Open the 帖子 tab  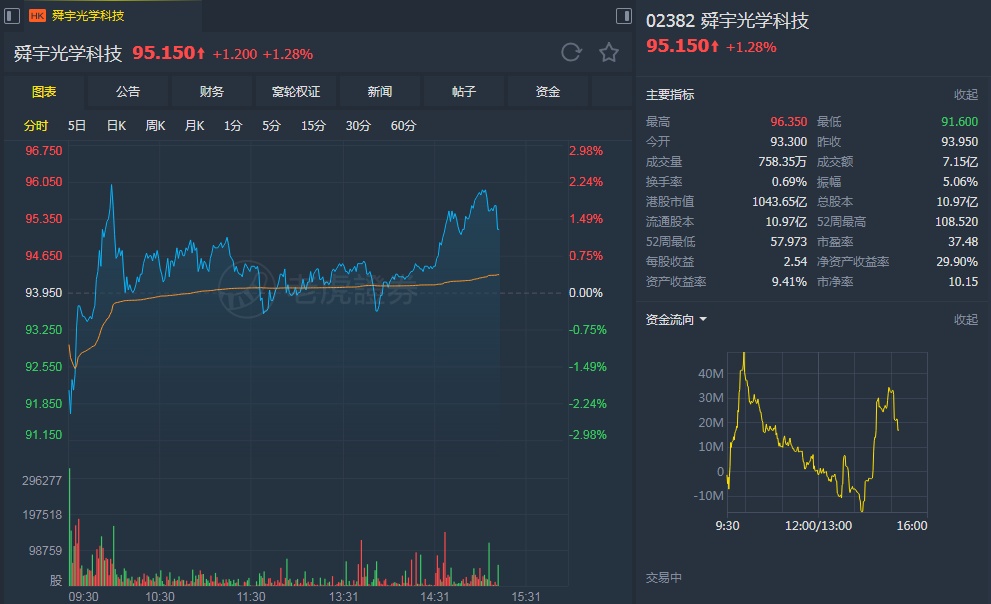pos(464,92)
